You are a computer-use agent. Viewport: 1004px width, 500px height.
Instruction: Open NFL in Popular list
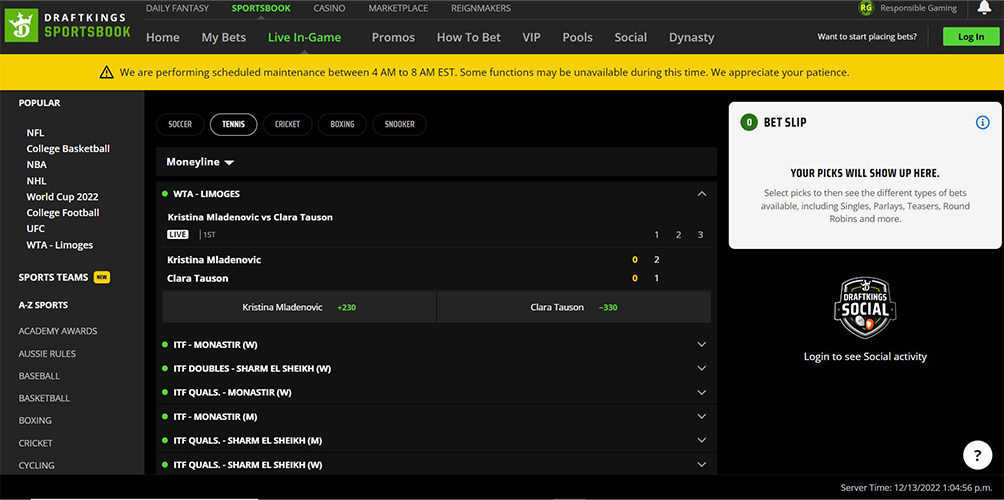point(35,133)
